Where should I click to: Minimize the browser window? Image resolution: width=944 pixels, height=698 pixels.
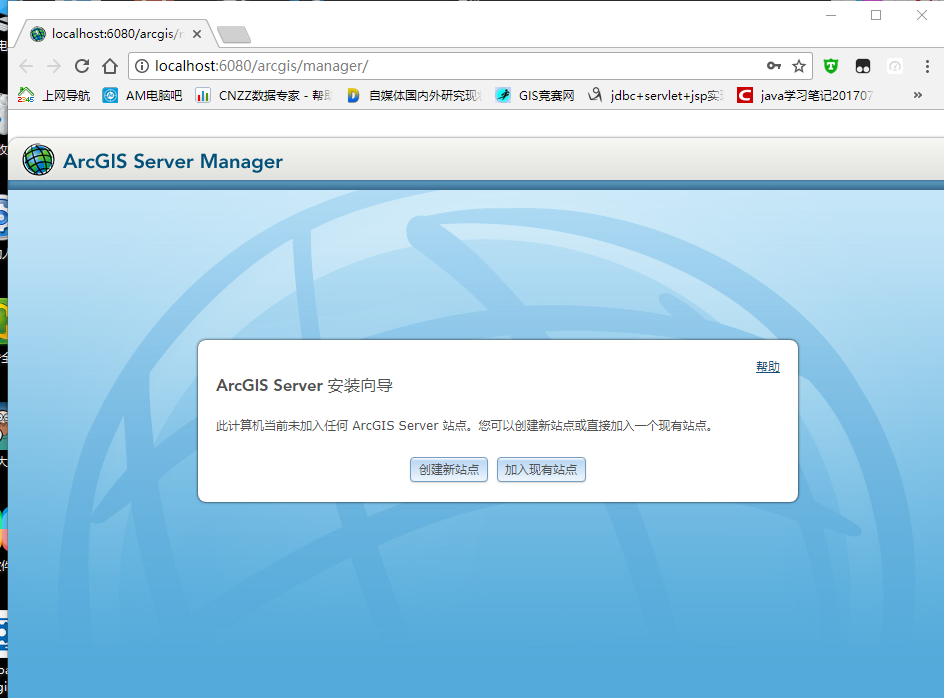click(x=831, y=15)
